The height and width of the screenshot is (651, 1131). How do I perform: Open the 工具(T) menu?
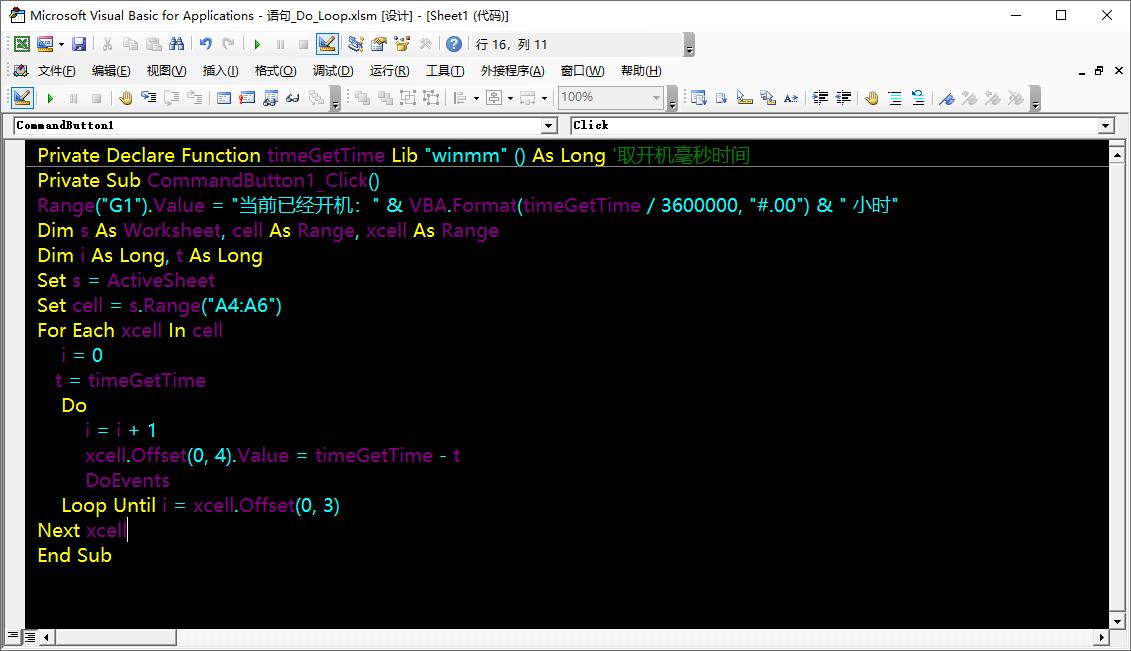pyautogui.click(x=445, y=71)
